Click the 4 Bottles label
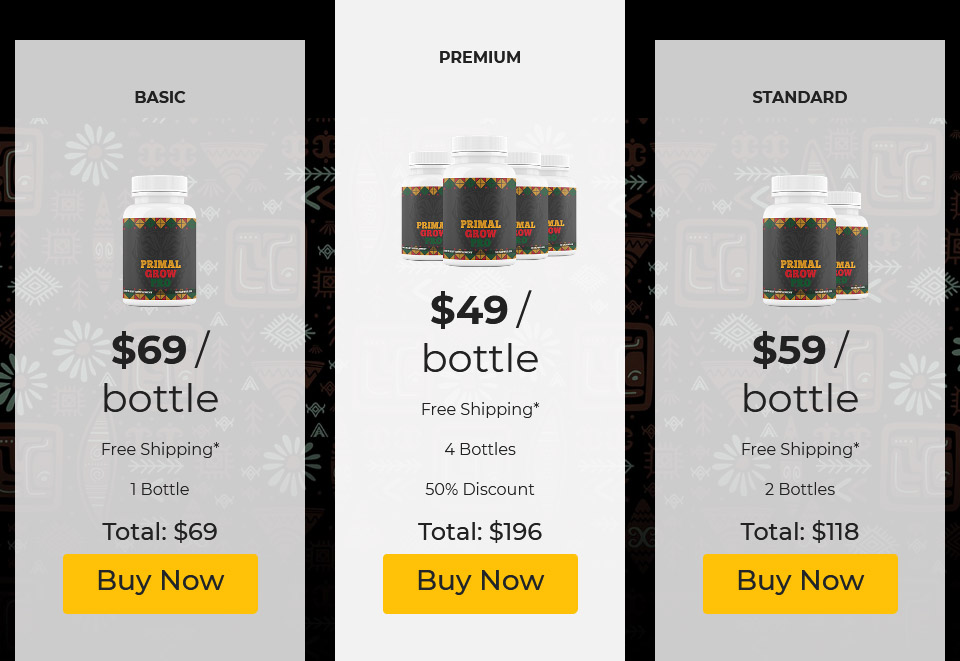The height and width of the screenshot is (661, 960). (480, 449)
